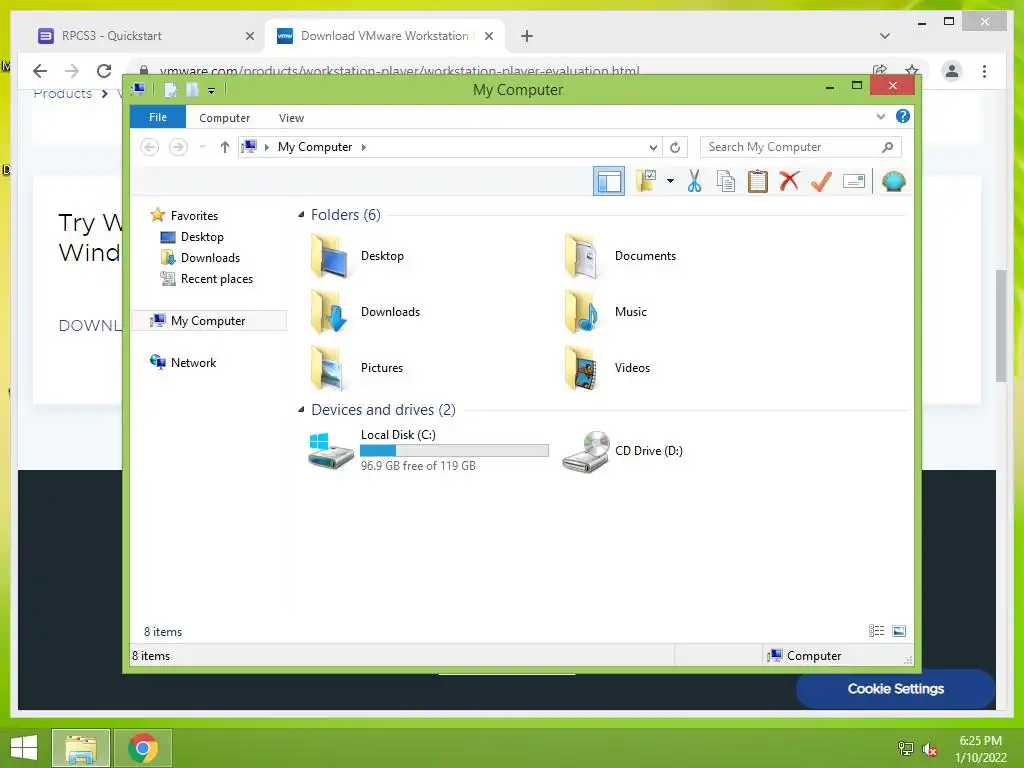Click Local Disk C usage bar

click(455, 451)
